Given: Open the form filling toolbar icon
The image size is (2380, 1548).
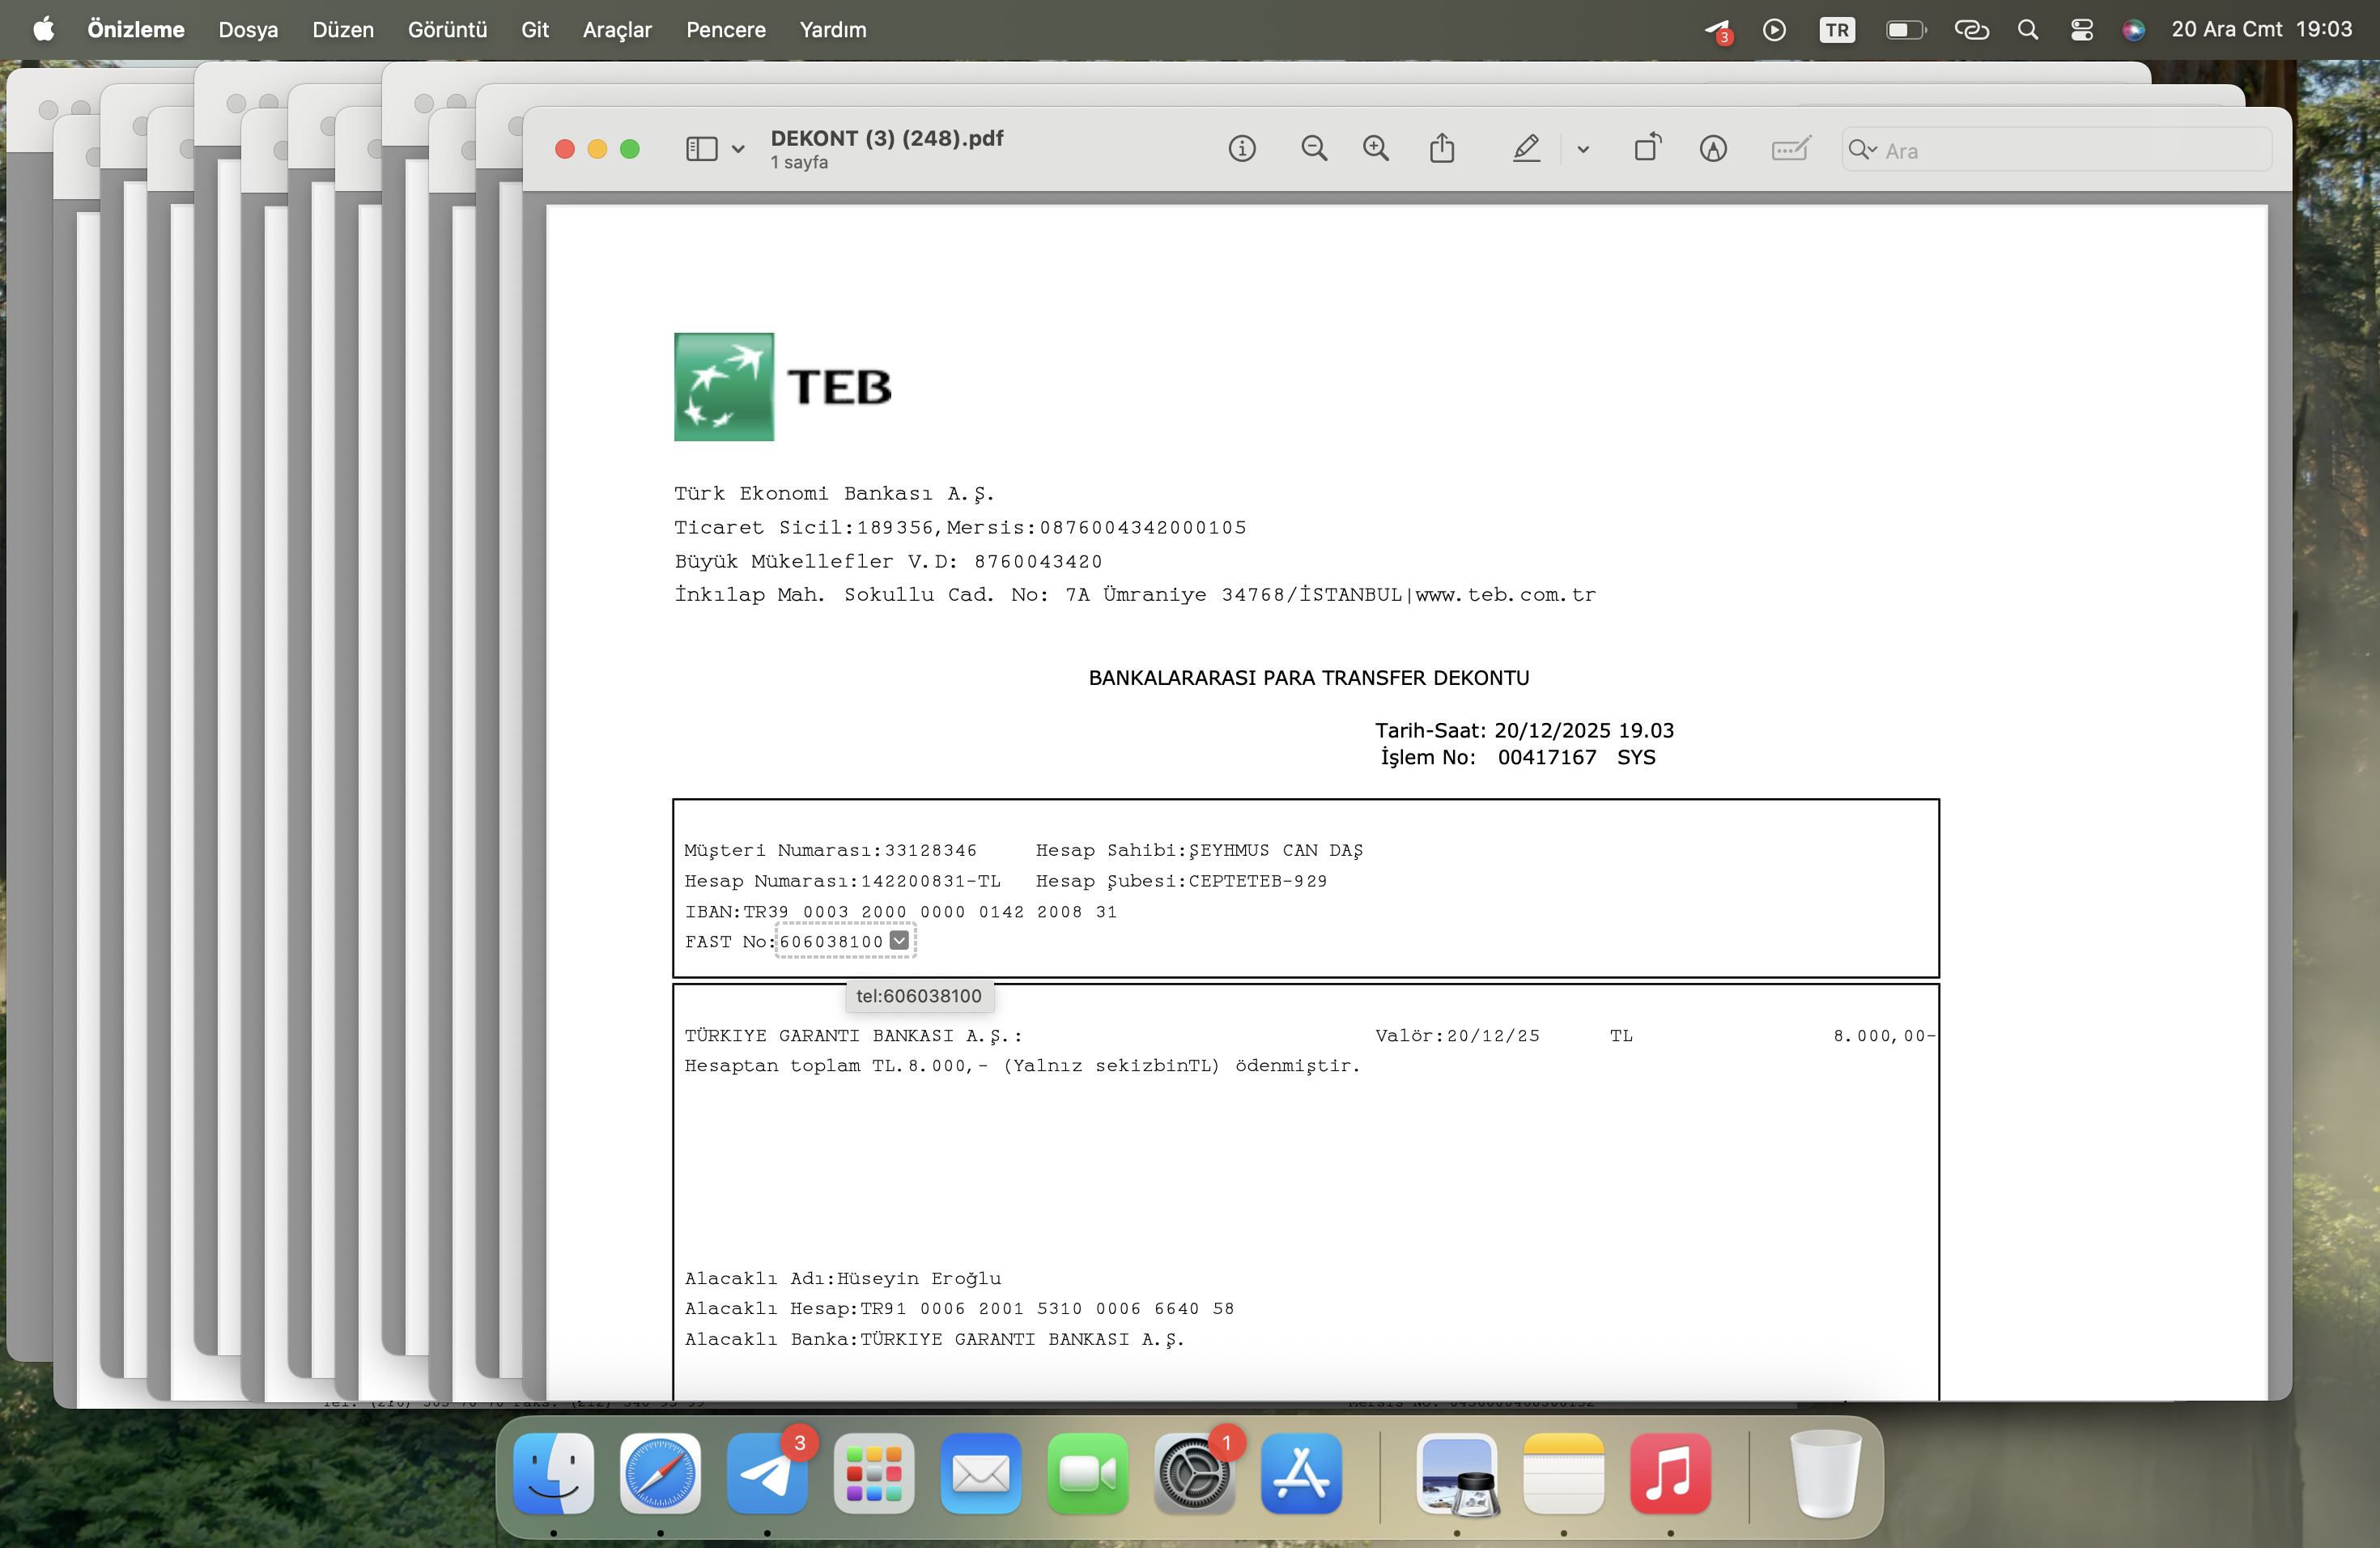Looking at the screenshot, I should click(1790, 149).
